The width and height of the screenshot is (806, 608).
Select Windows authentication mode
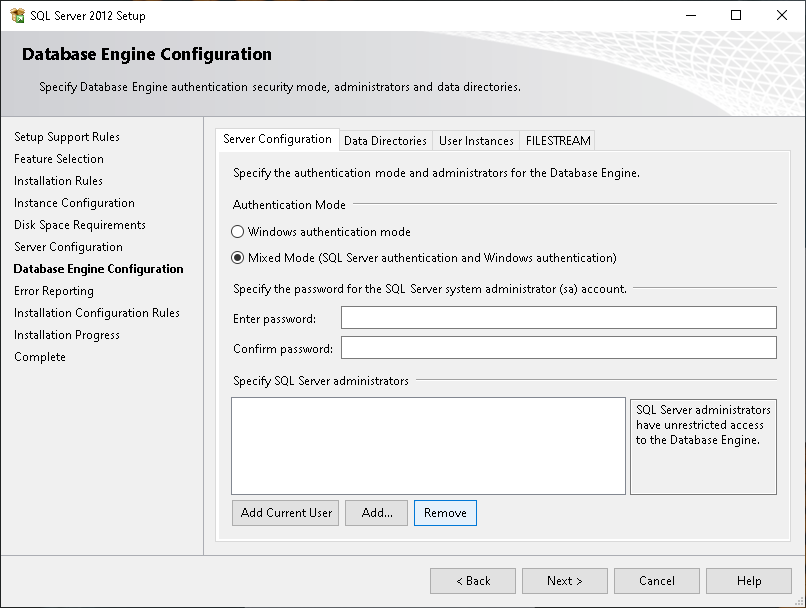(x=237, y=232)
